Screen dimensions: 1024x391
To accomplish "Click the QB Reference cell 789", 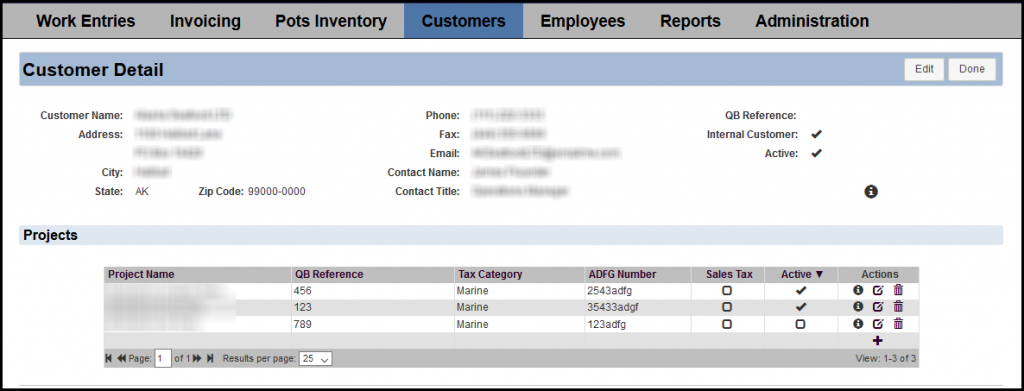I will point(303,324).
